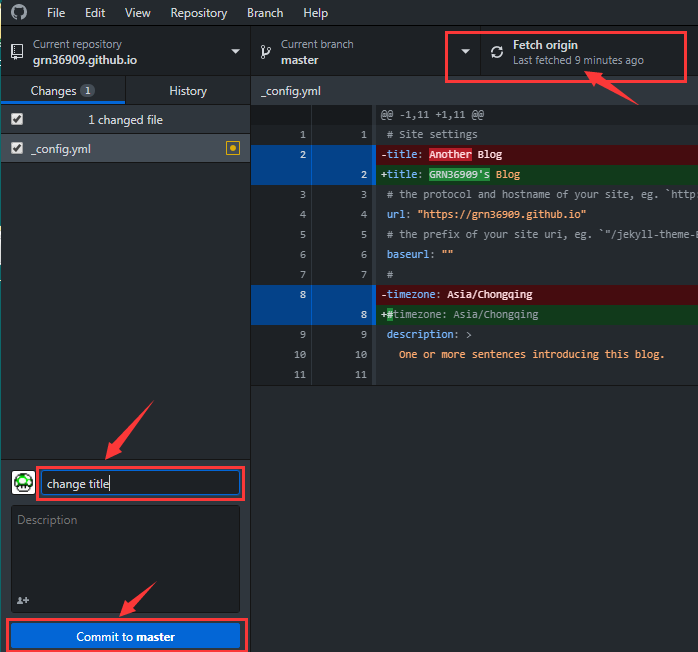698x652 pixels.
Task: Click the branch icon beside master
Action: [265, 52]
